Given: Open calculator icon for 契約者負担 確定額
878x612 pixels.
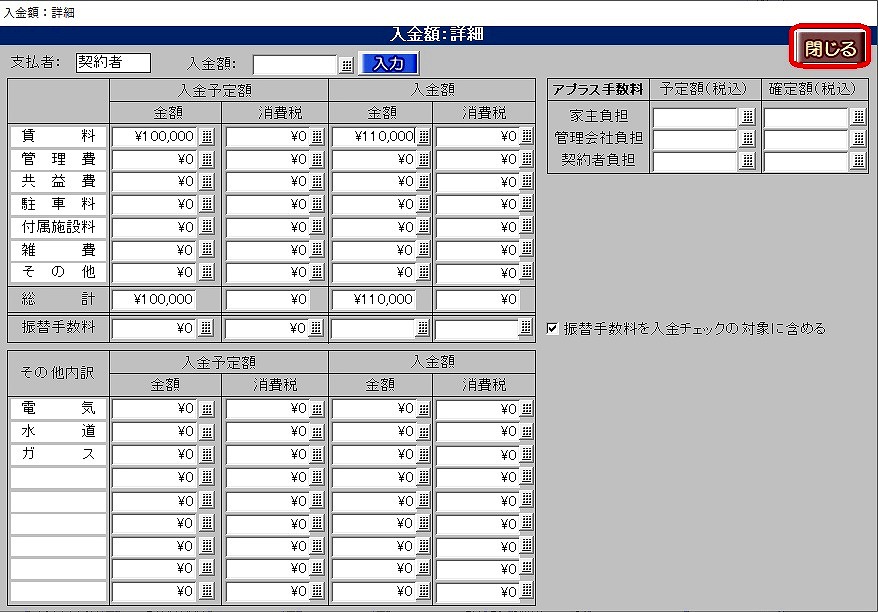Looking at the screenshot, I should (x=858, y=161).
